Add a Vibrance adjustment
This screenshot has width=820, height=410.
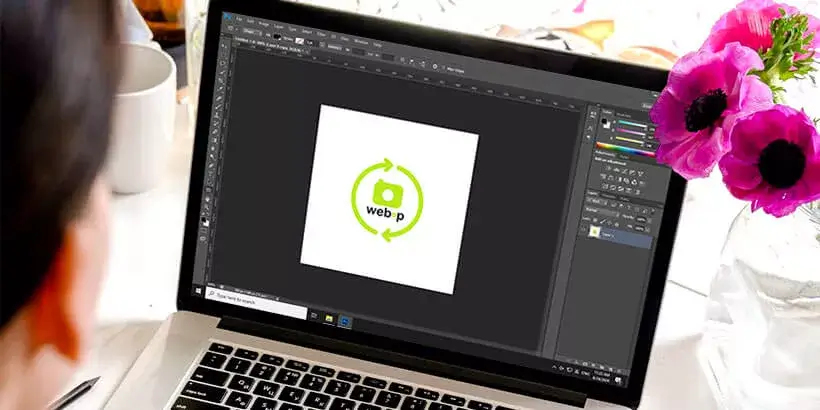click(x=640, y=173)
